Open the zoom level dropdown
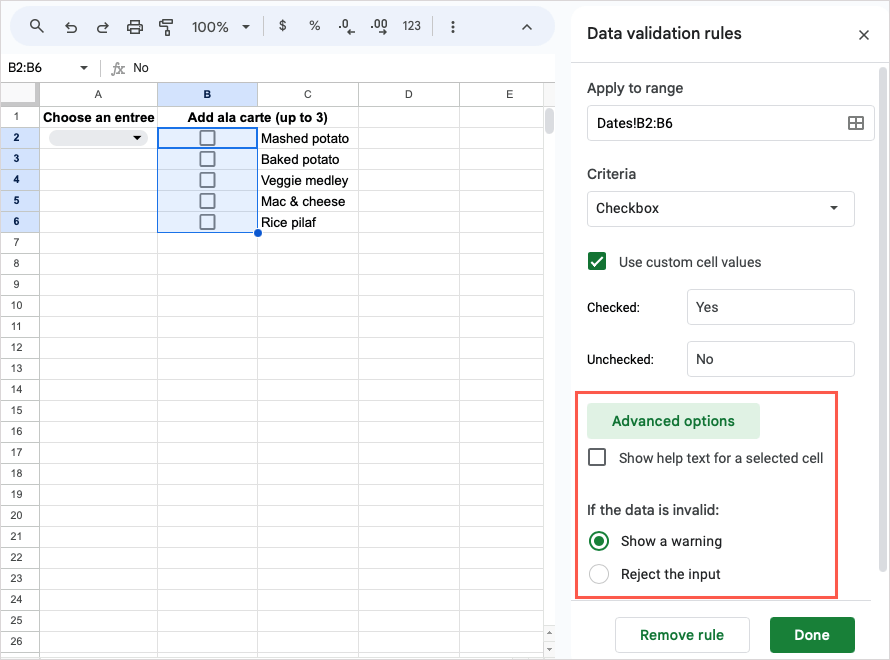 click(213, 26)
